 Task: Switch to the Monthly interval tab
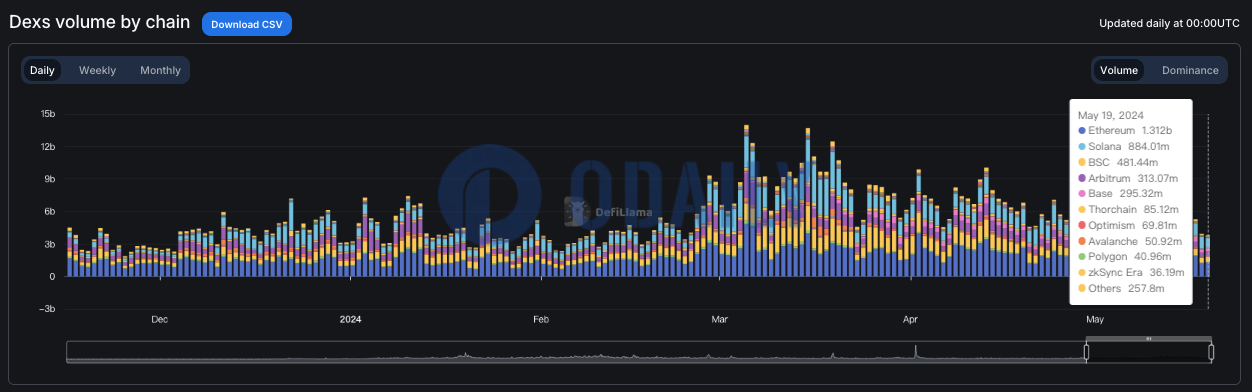point(160,70)
